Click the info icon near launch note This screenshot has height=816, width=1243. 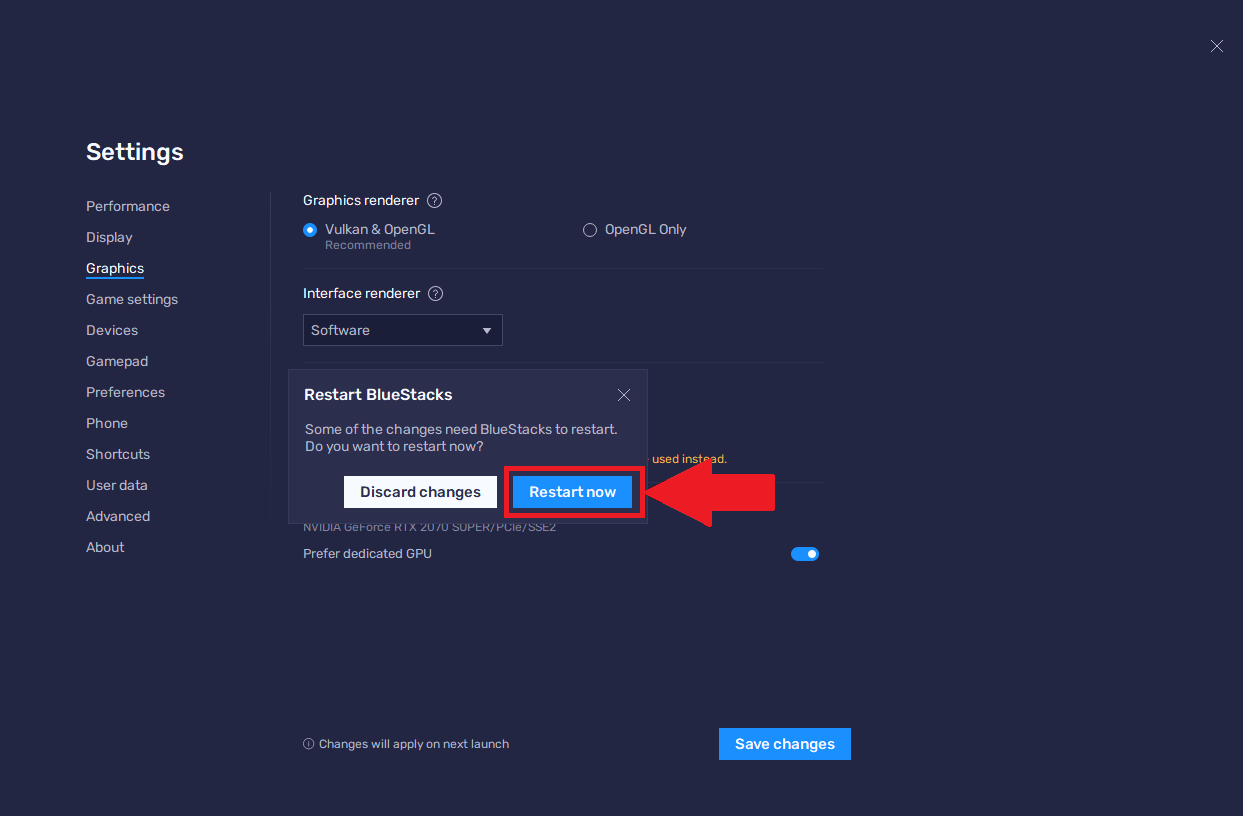tap(309, 744)
